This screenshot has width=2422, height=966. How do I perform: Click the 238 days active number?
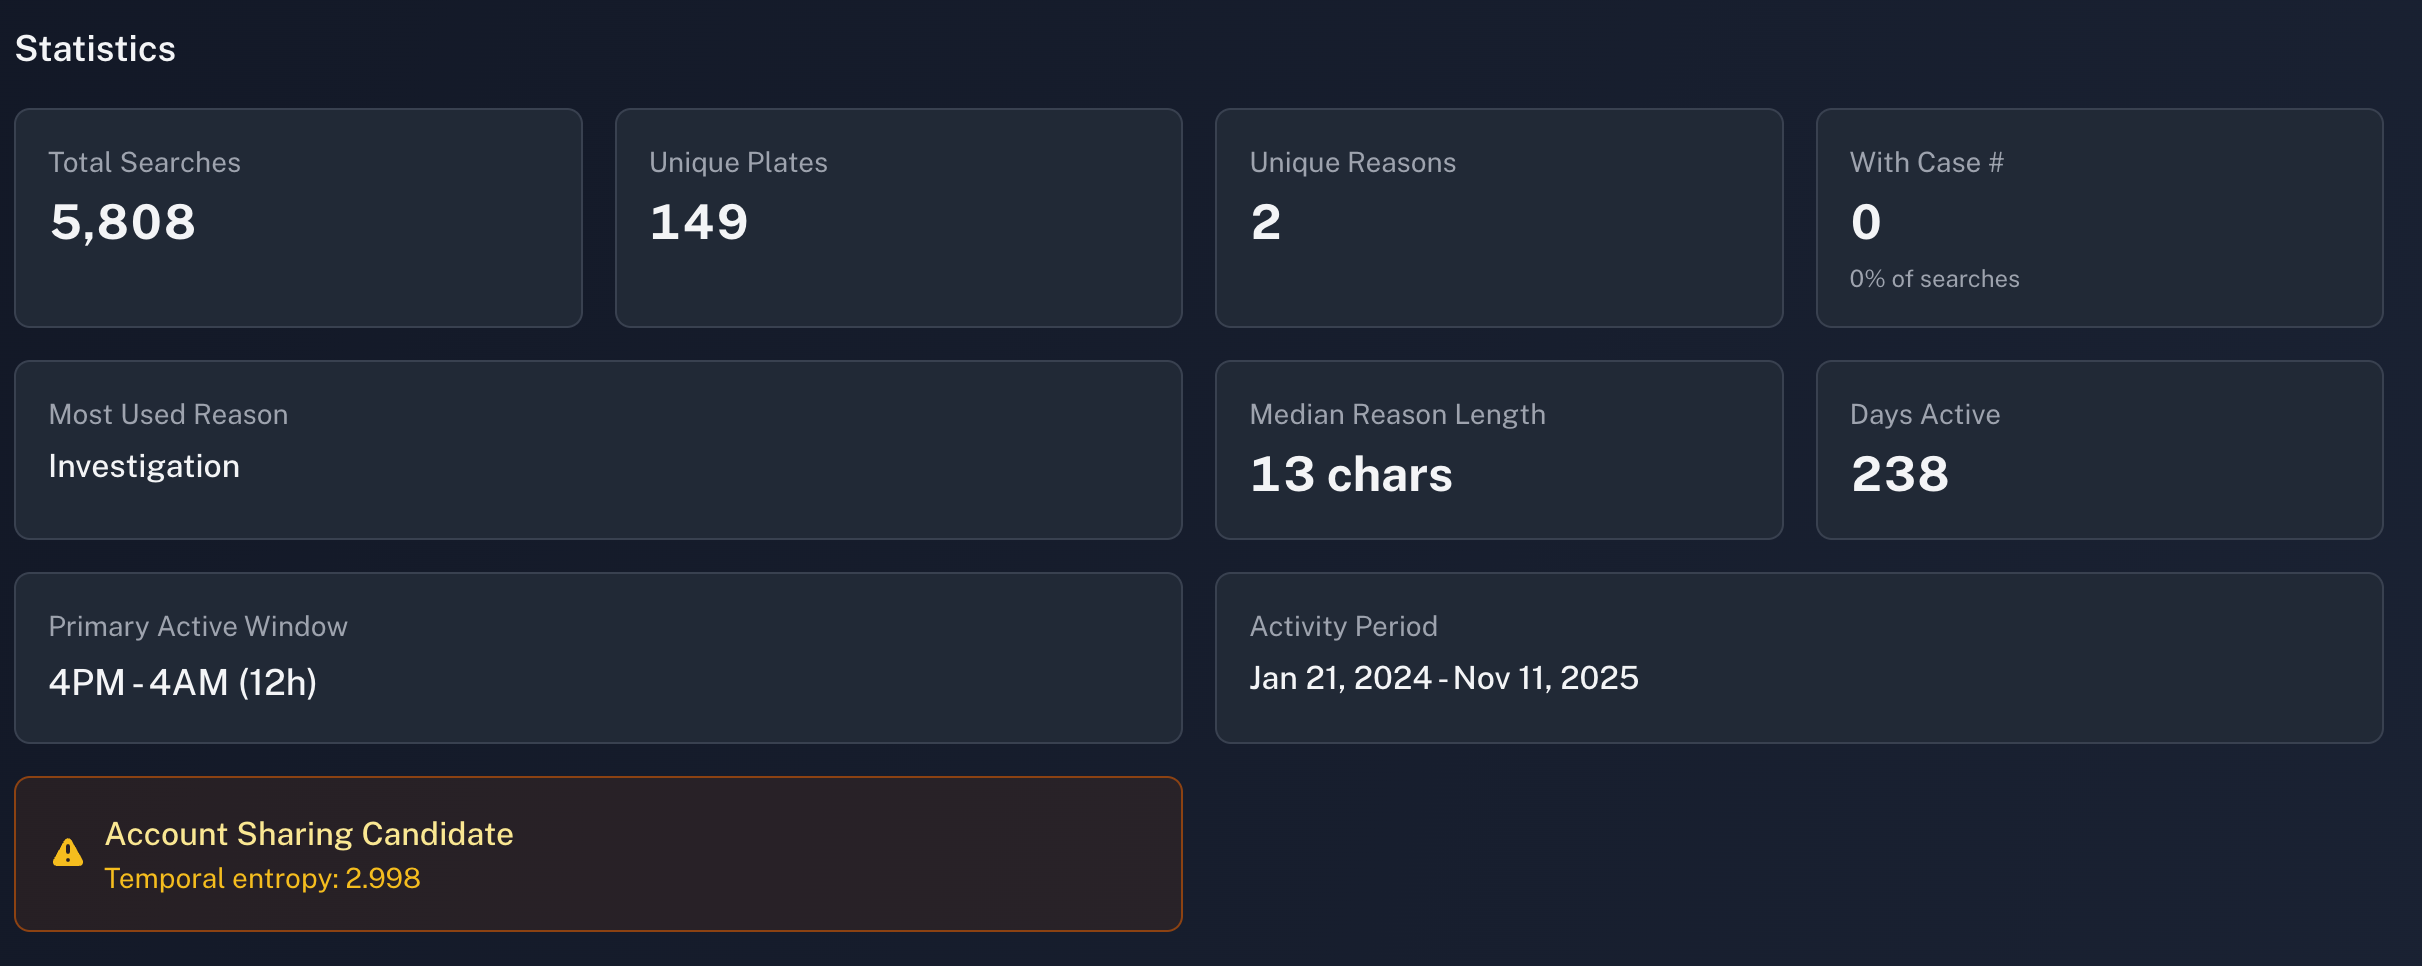1900,474
